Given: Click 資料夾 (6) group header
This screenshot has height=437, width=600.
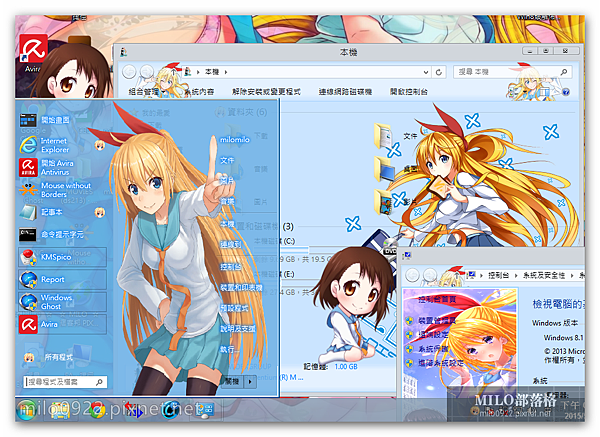Looking at the screenshot, I should [x=247, y=112].
